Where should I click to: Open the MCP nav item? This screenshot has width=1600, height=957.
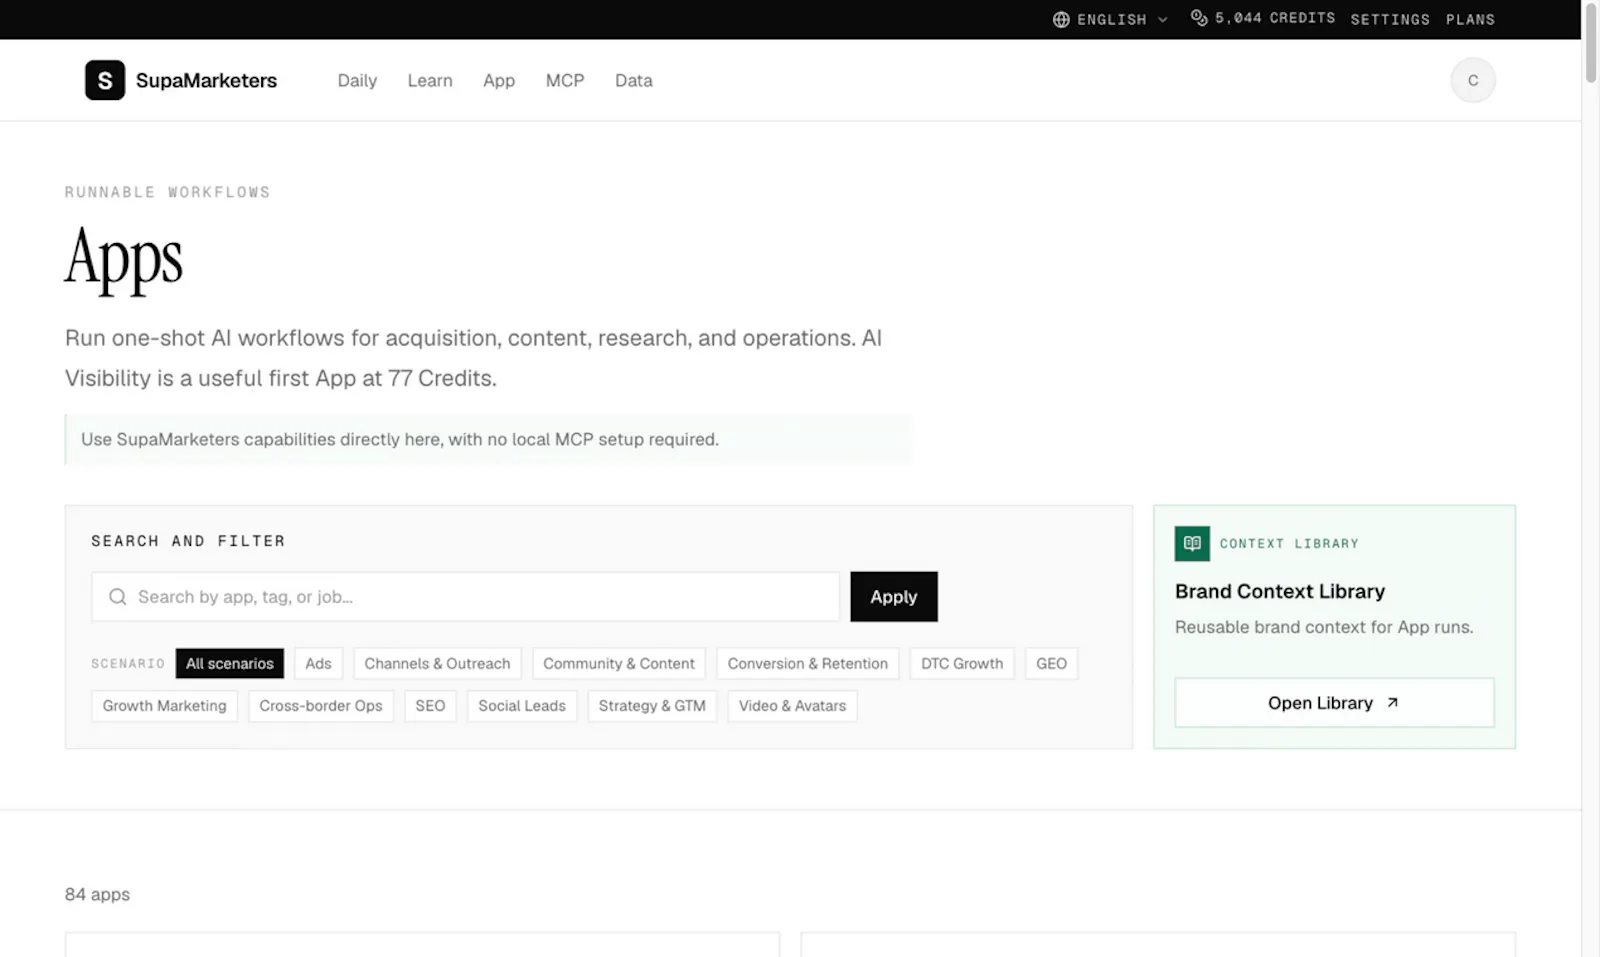pyautogui.click(x=565, y=80)
